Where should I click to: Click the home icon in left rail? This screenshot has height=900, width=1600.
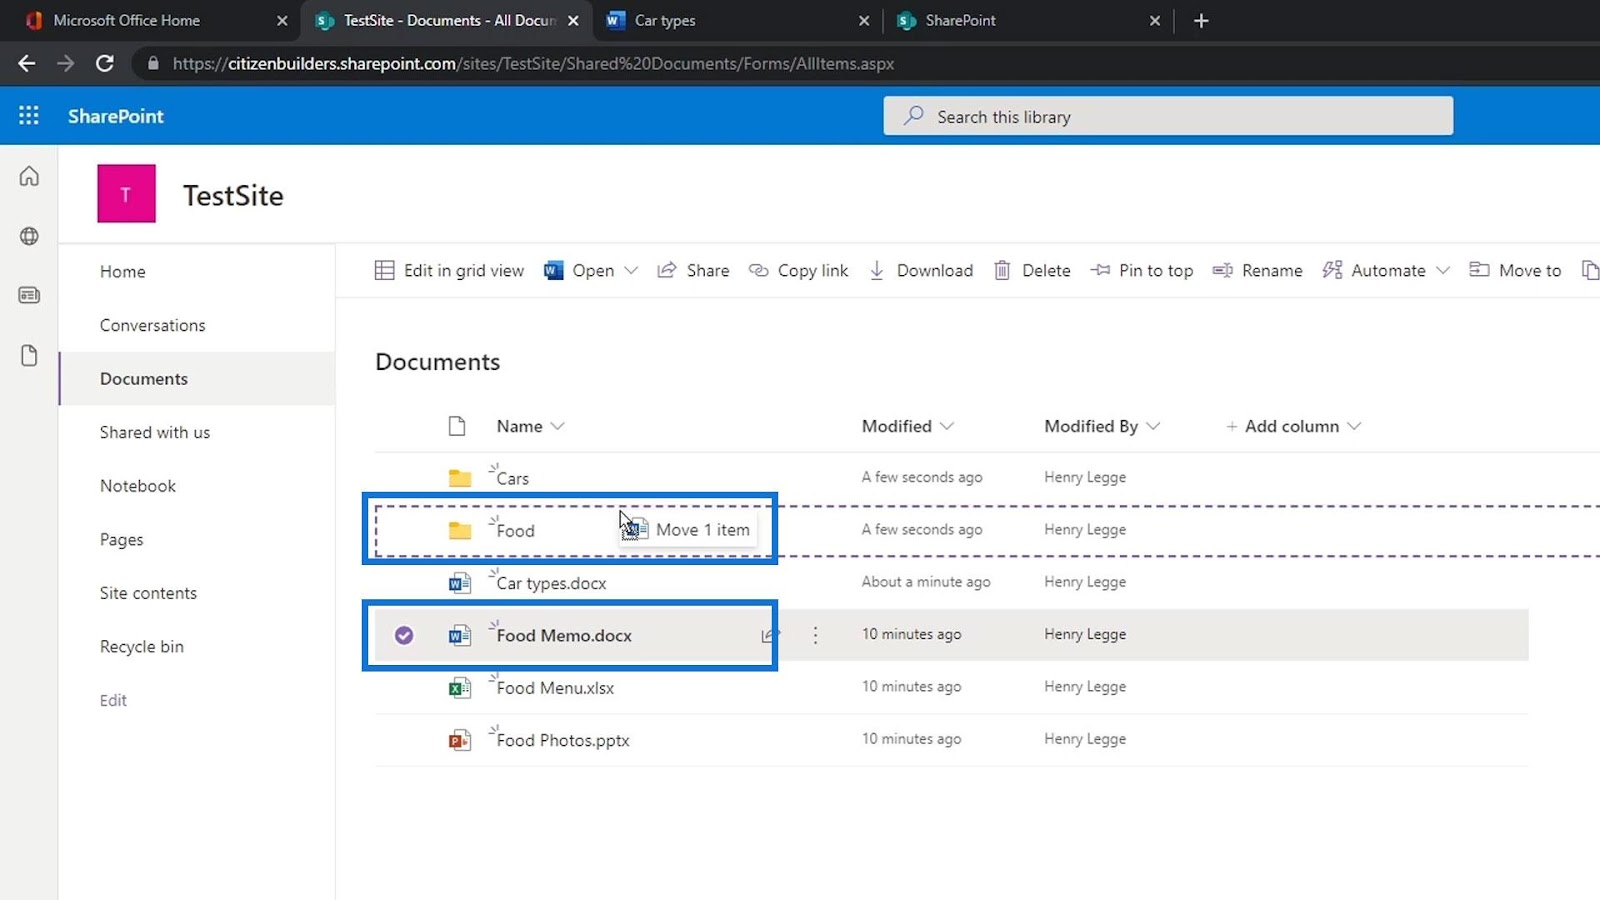[29, 177]
